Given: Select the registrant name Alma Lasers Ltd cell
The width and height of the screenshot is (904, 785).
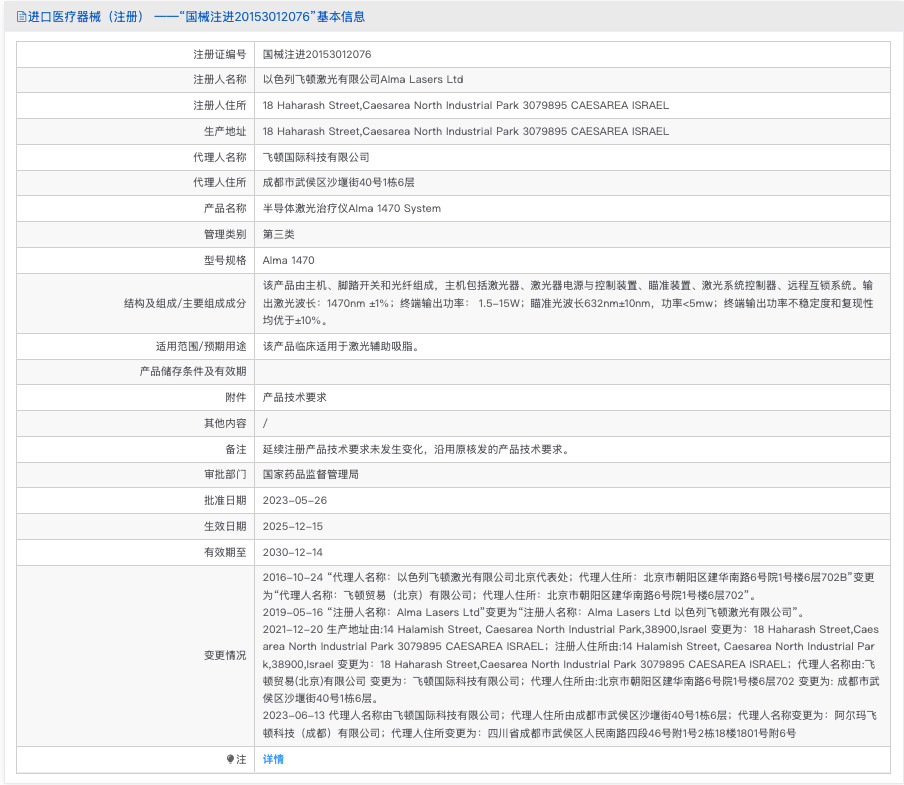Looking at the screenshot, I should pyautogui.click(x=362, y=79).
